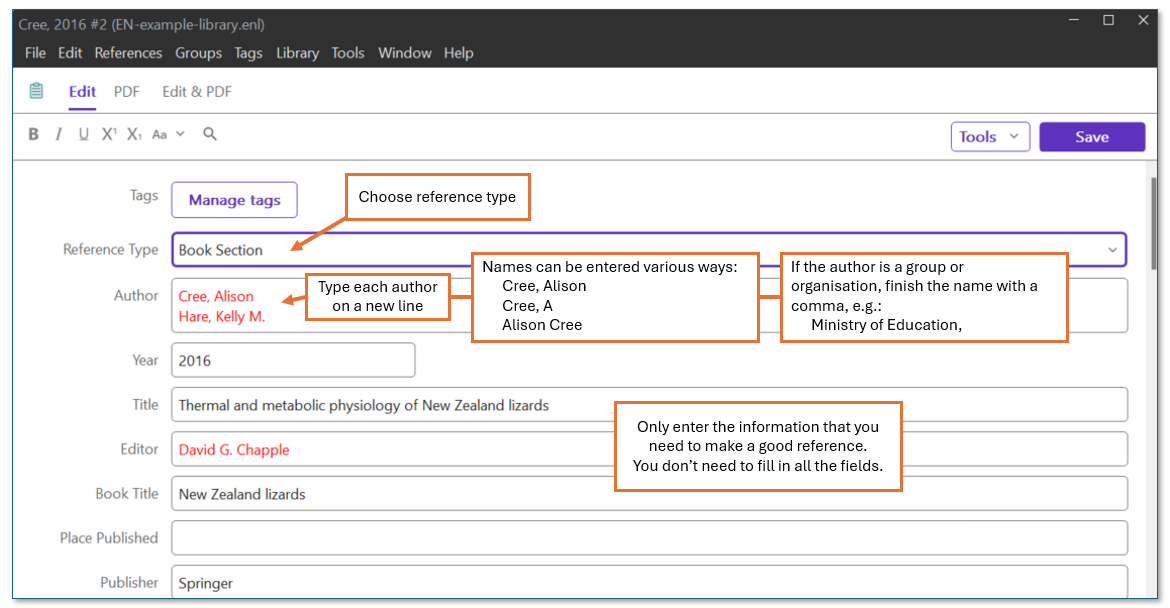Open the Library menu

pyautogui.click(x=297, y=53)
